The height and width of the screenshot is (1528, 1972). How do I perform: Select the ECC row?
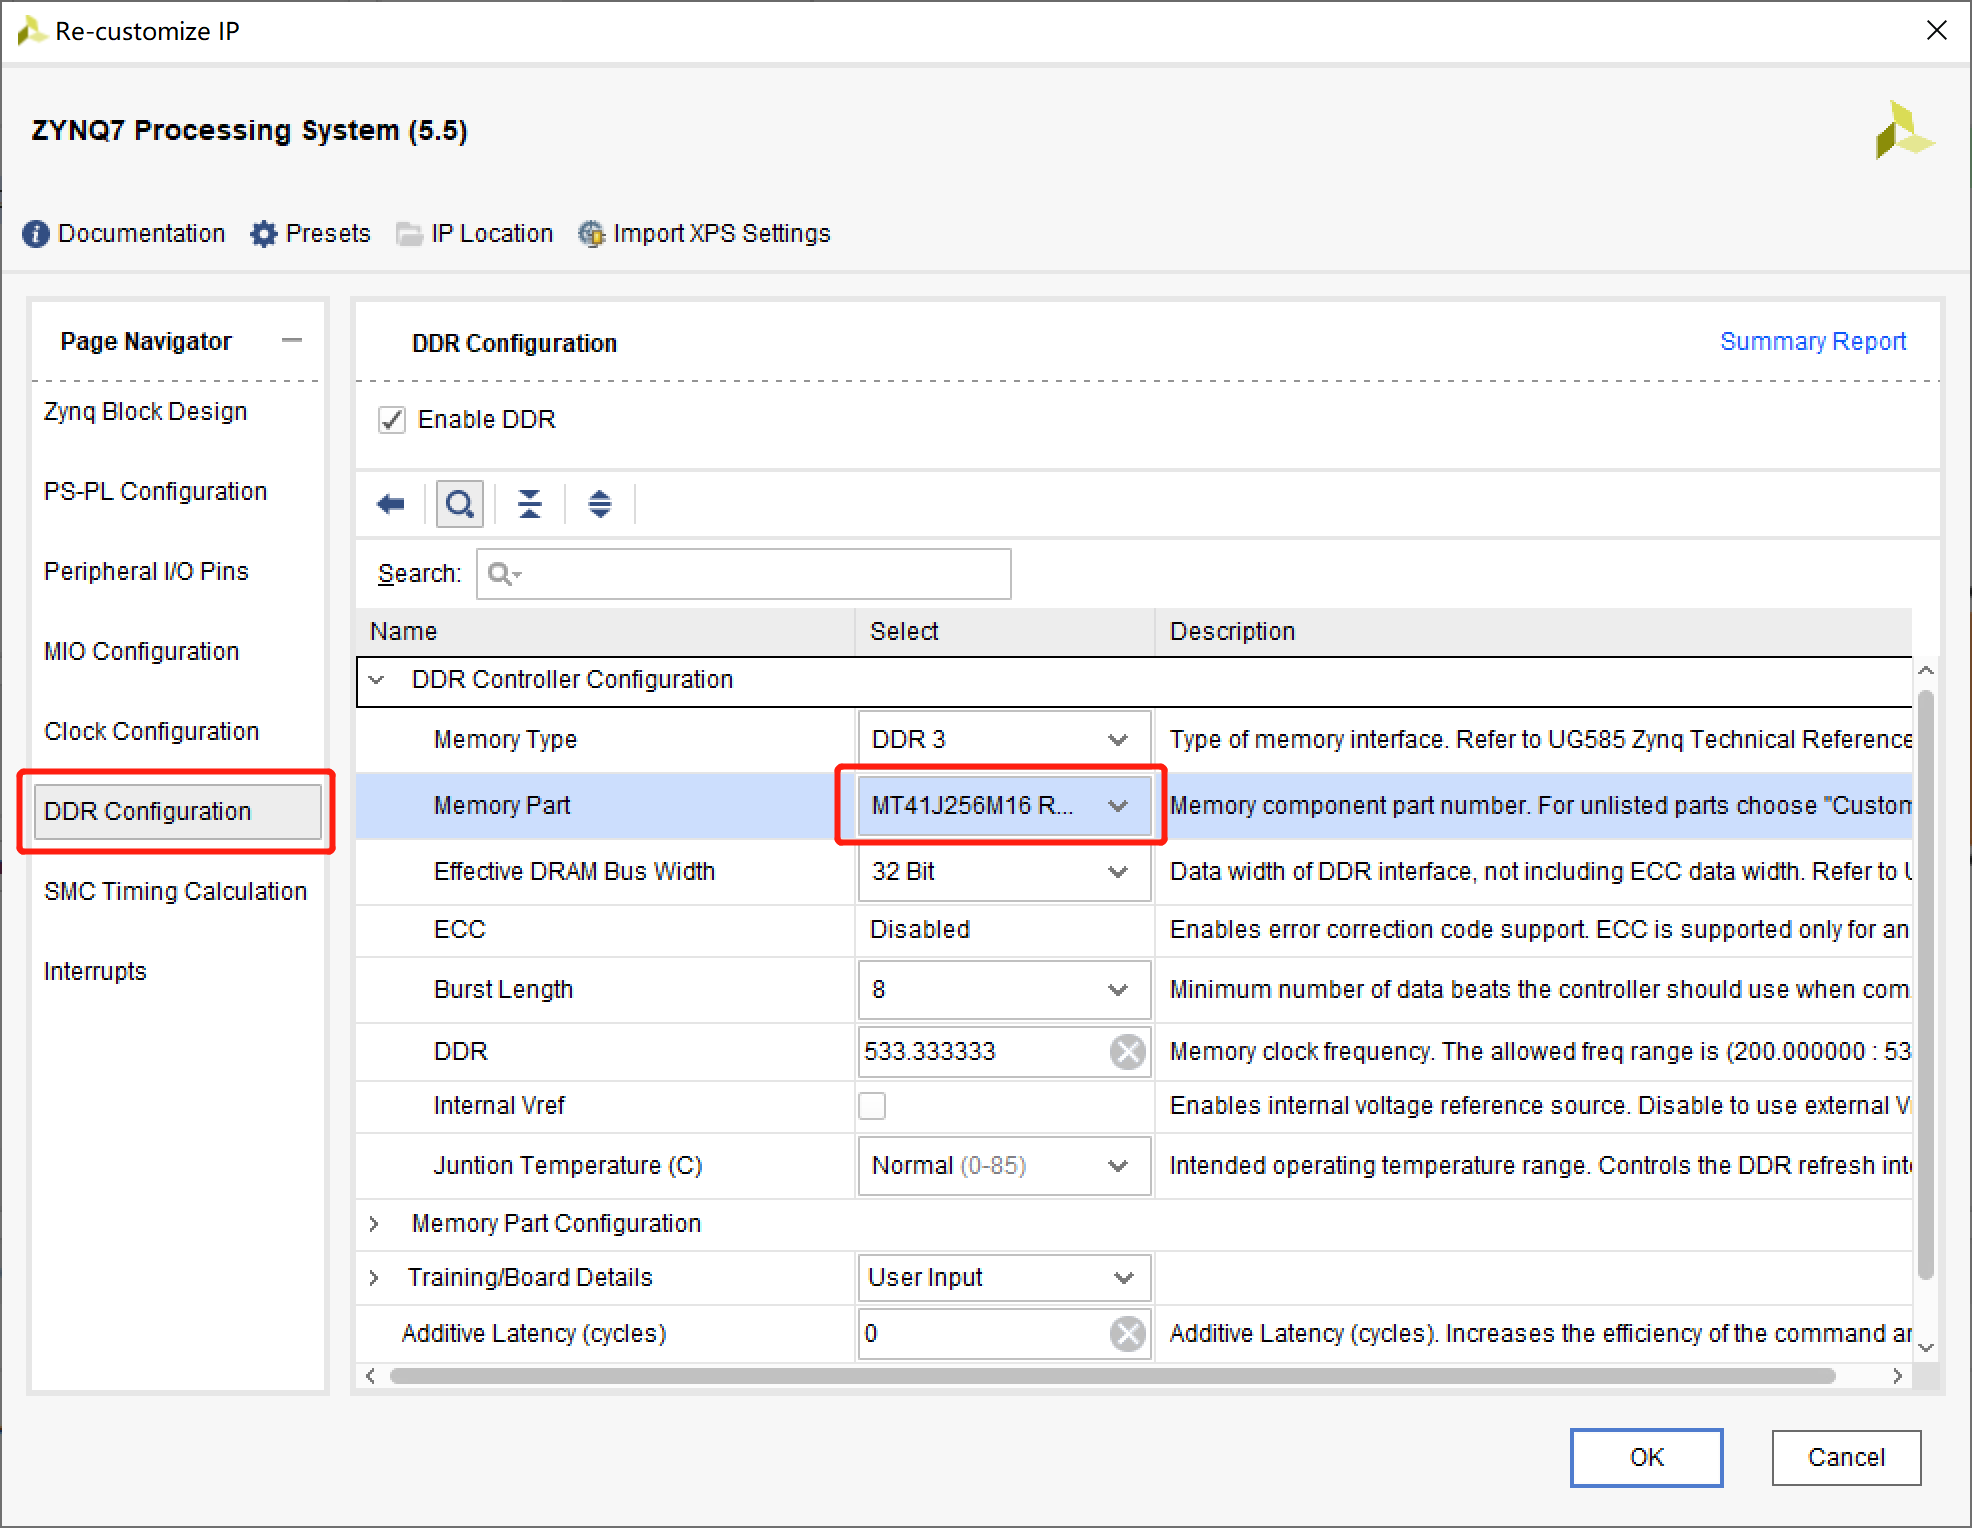pos(1134,930)
